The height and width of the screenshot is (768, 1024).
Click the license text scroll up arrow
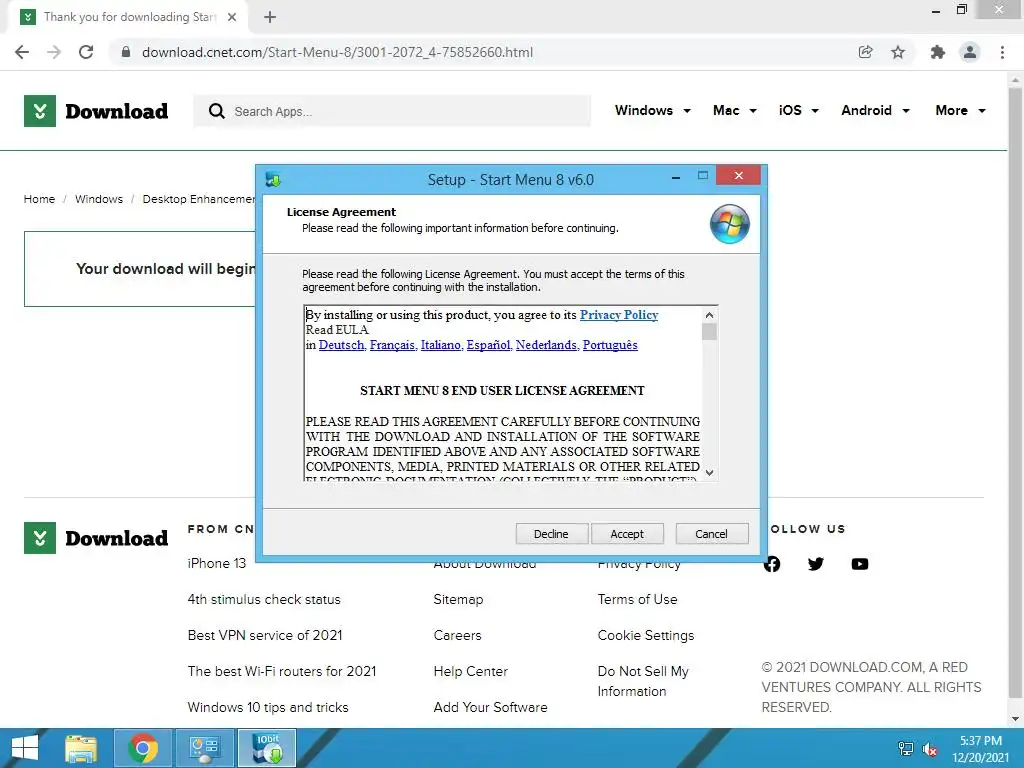pos(709,315)
